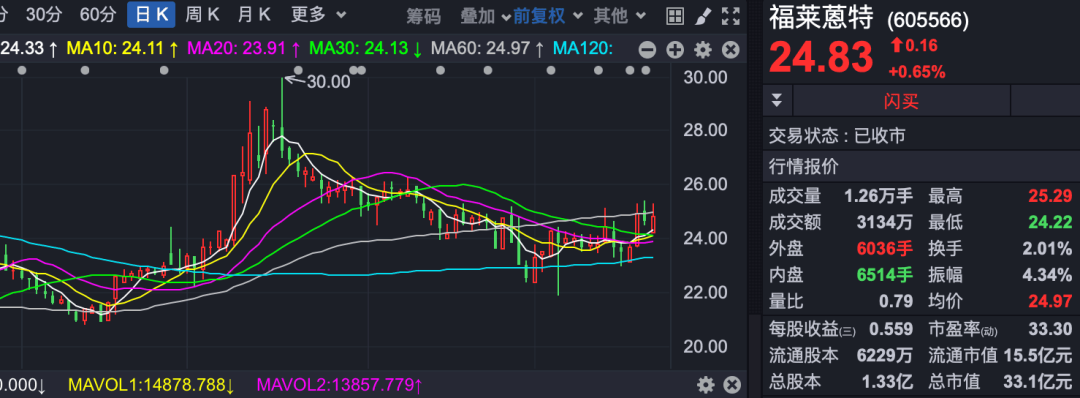Click the 成交额 value 3134万
This screenshot has height=398, width=1080.
[884, 222]
